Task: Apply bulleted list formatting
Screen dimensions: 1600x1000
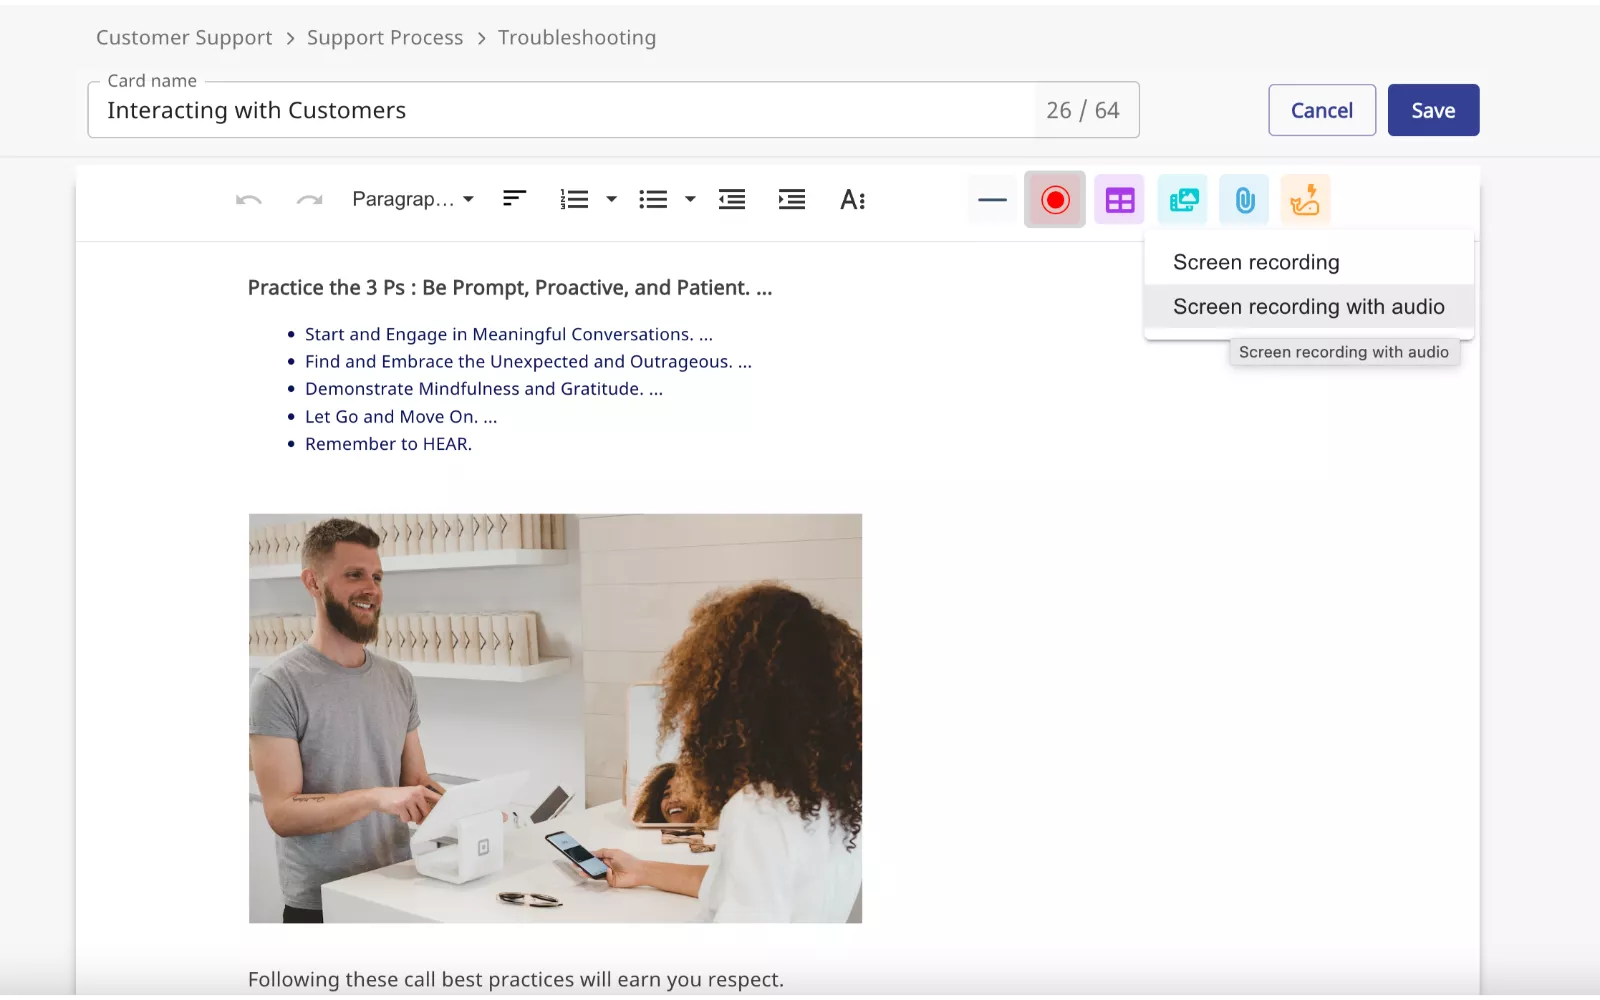Action: coord(653,200)
